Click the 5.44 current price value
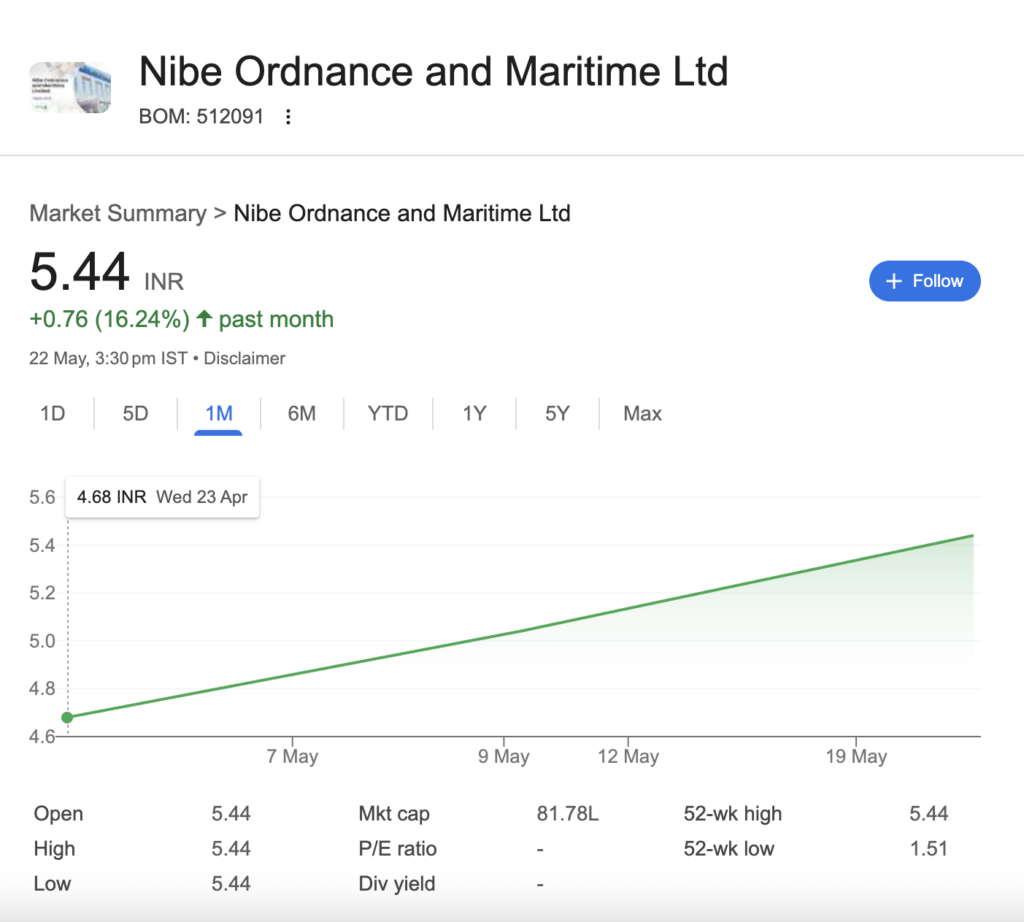The image size is (1024, 922). click(80, 272)
